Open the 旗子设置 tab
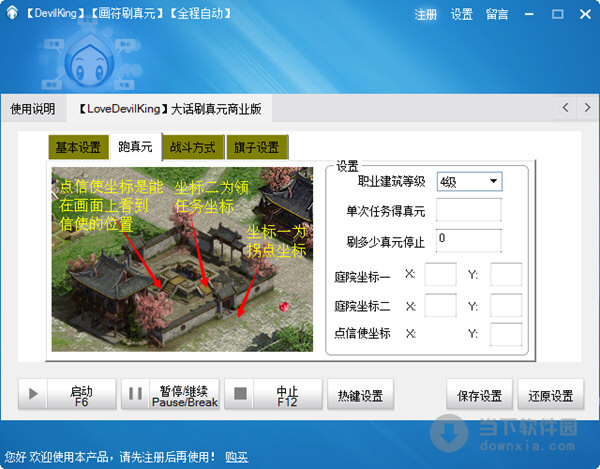 pos(257,147)
